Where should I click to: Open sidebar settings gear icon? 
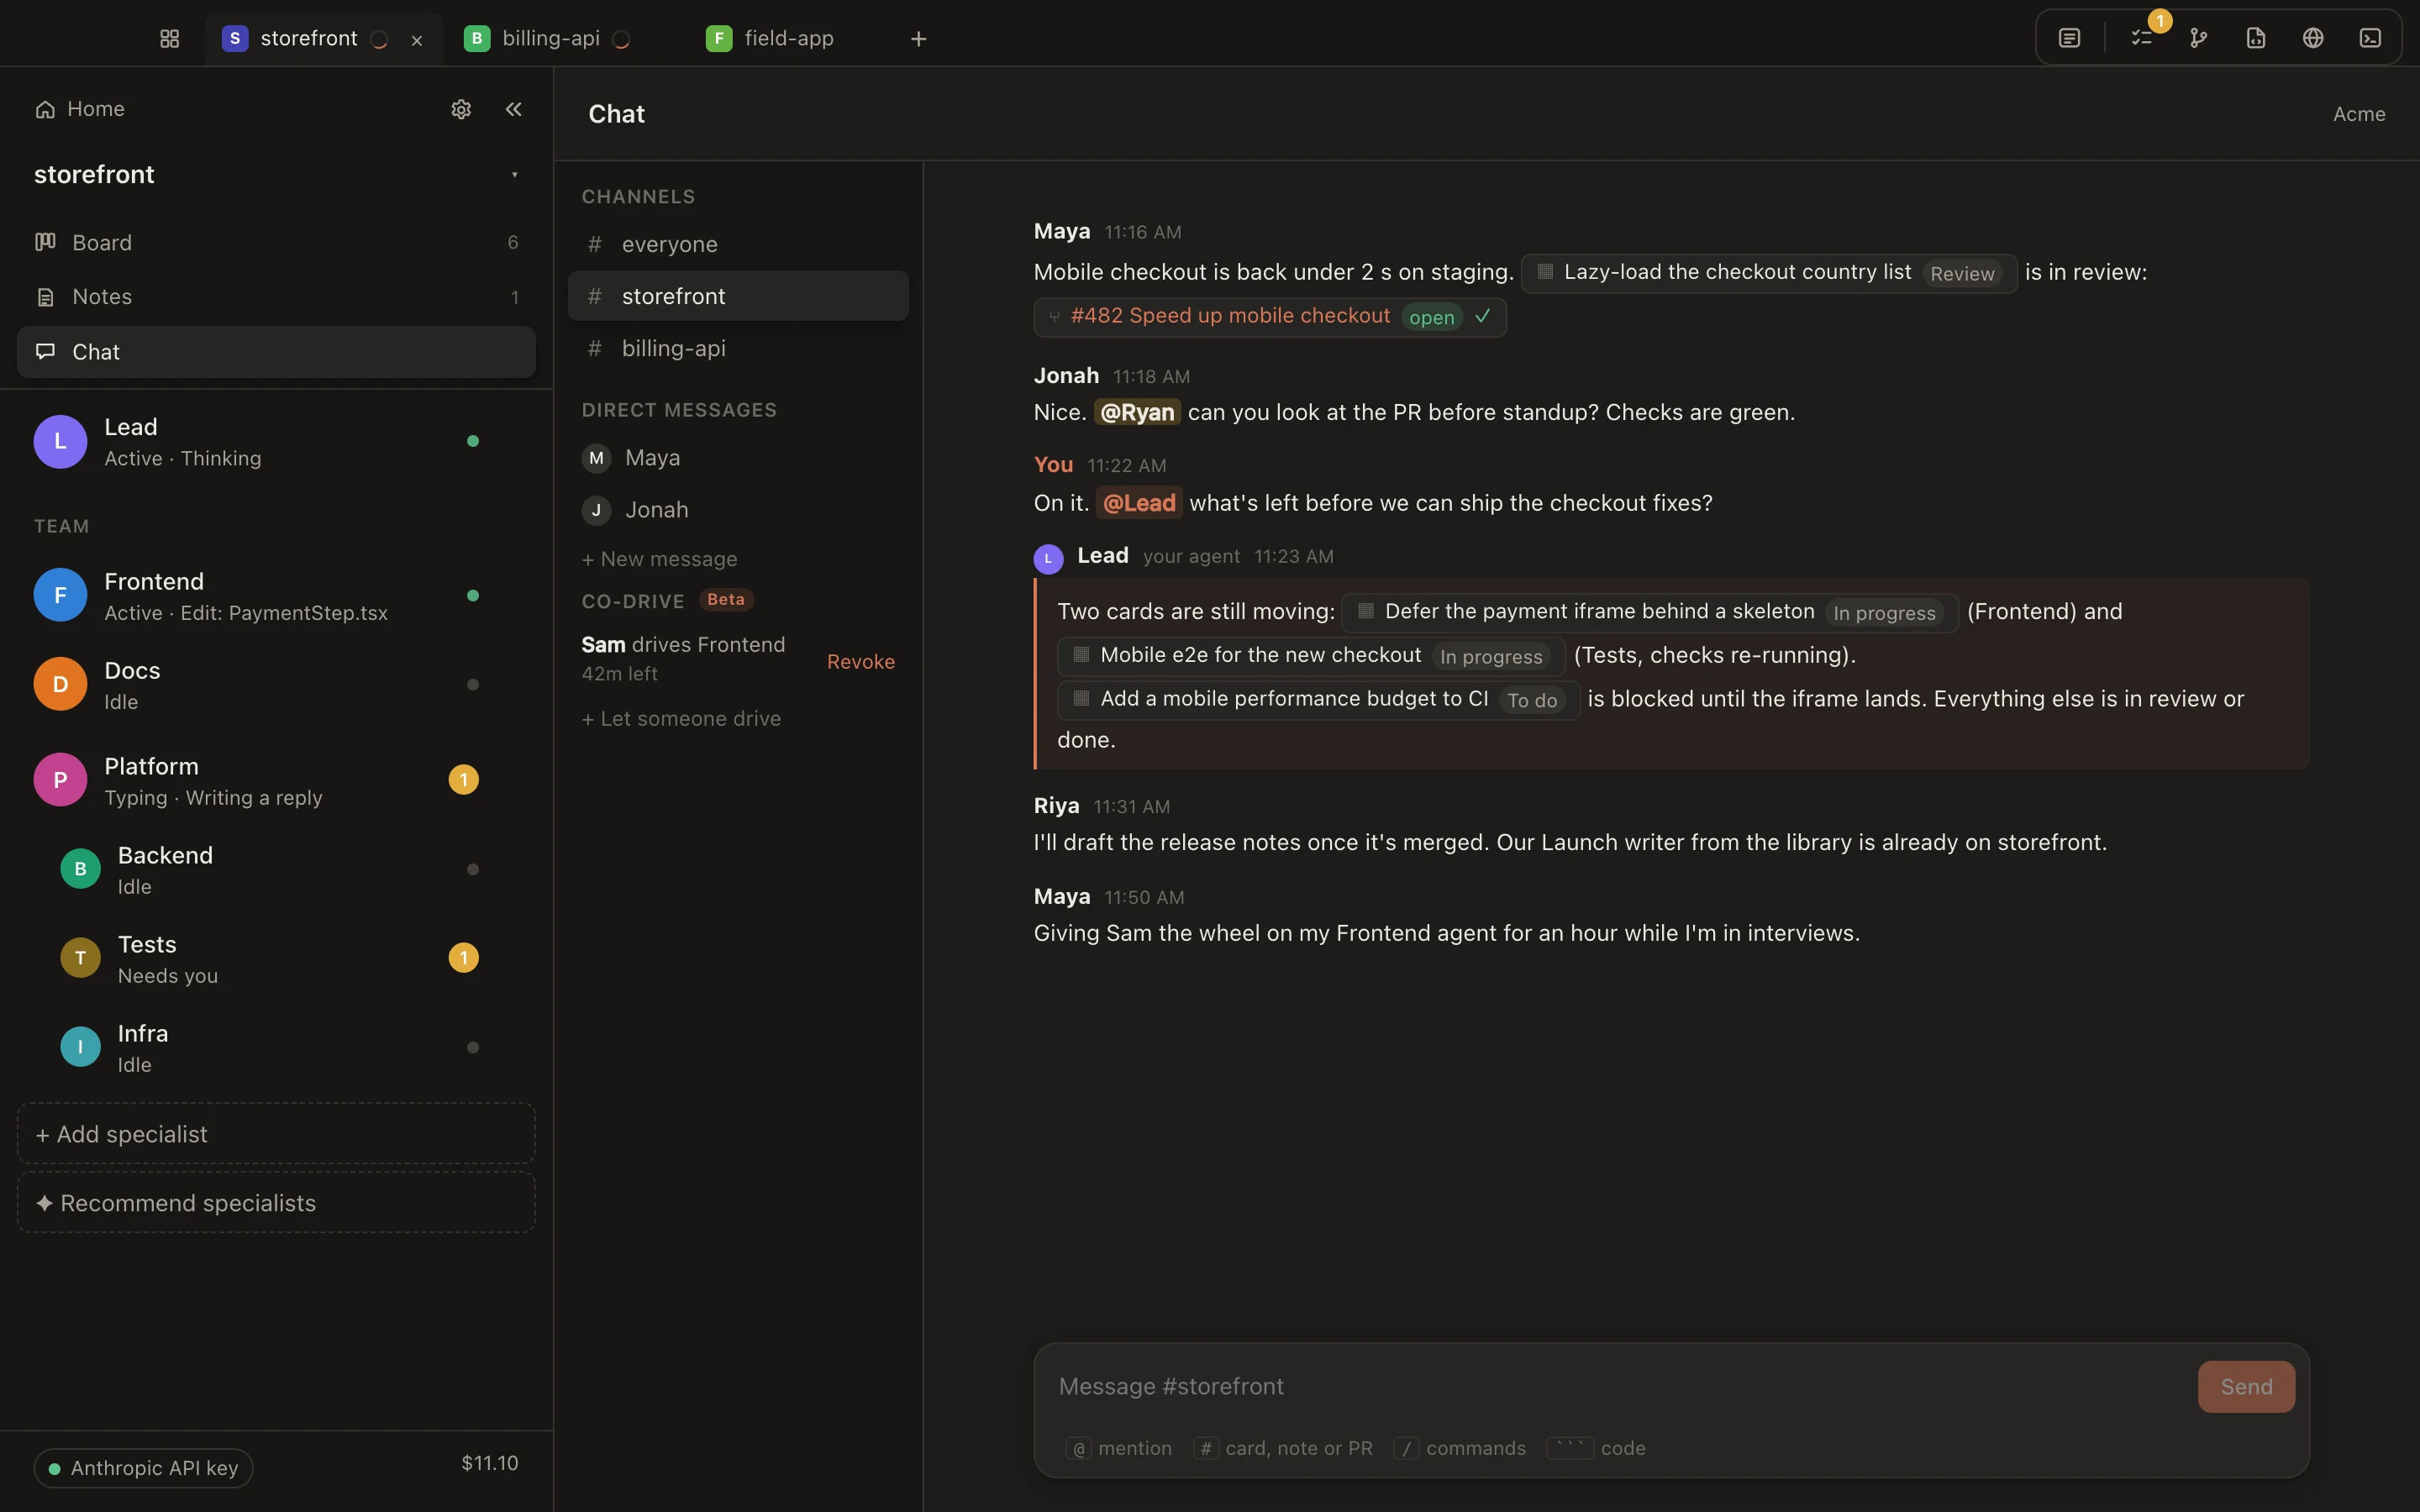pyautogui.click(x=461, y=109)
